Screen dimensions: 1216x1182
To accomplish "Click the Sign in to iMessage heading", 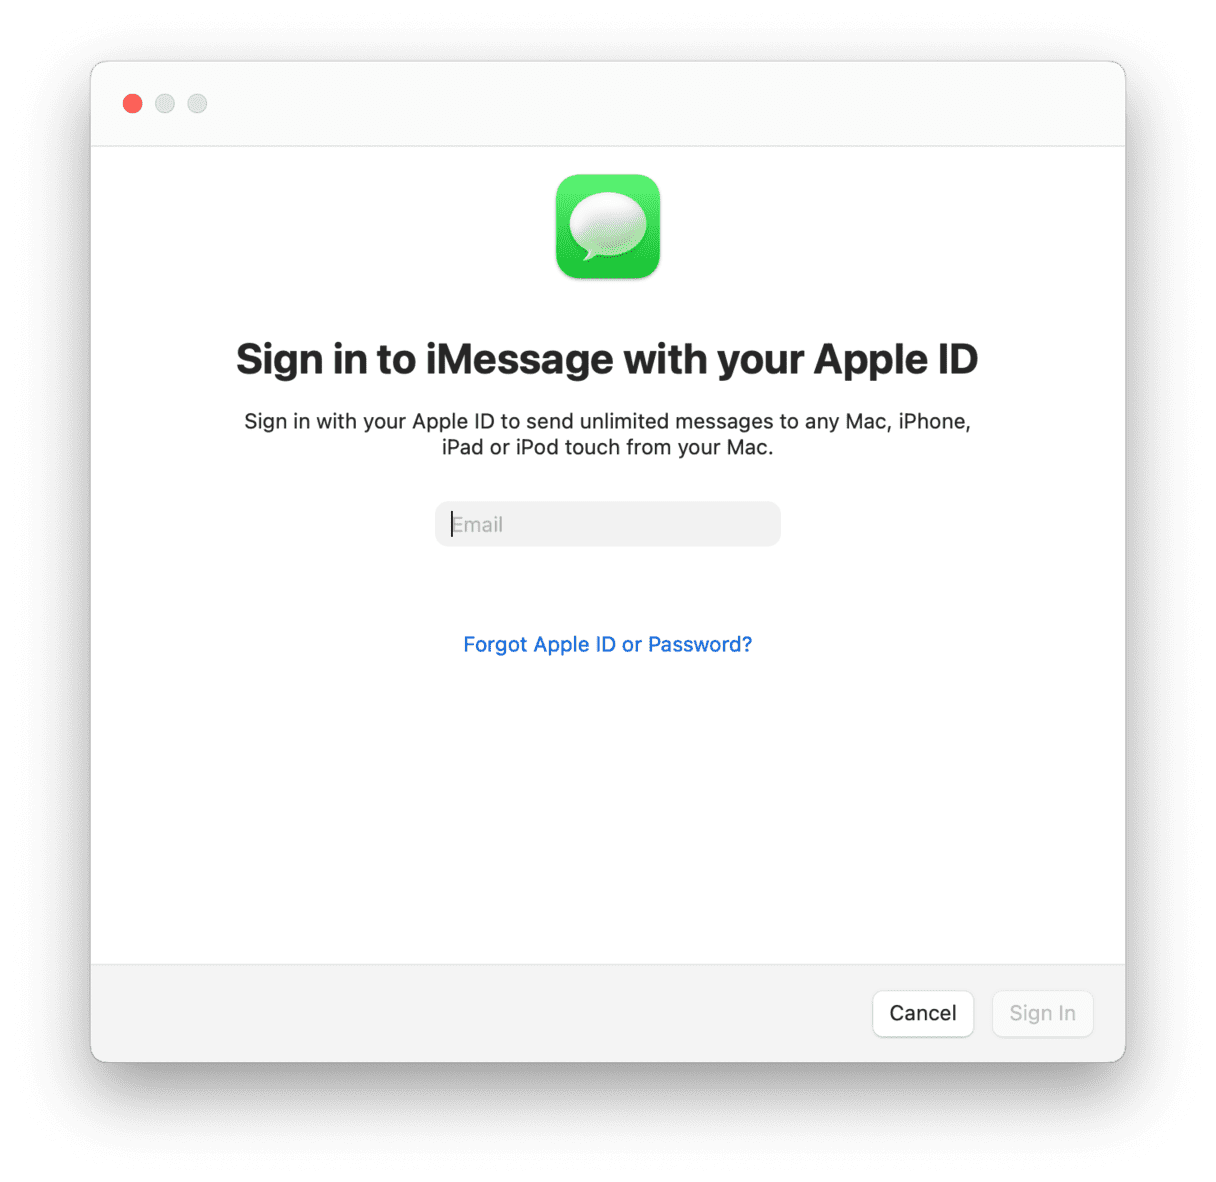I will (607, 359).
